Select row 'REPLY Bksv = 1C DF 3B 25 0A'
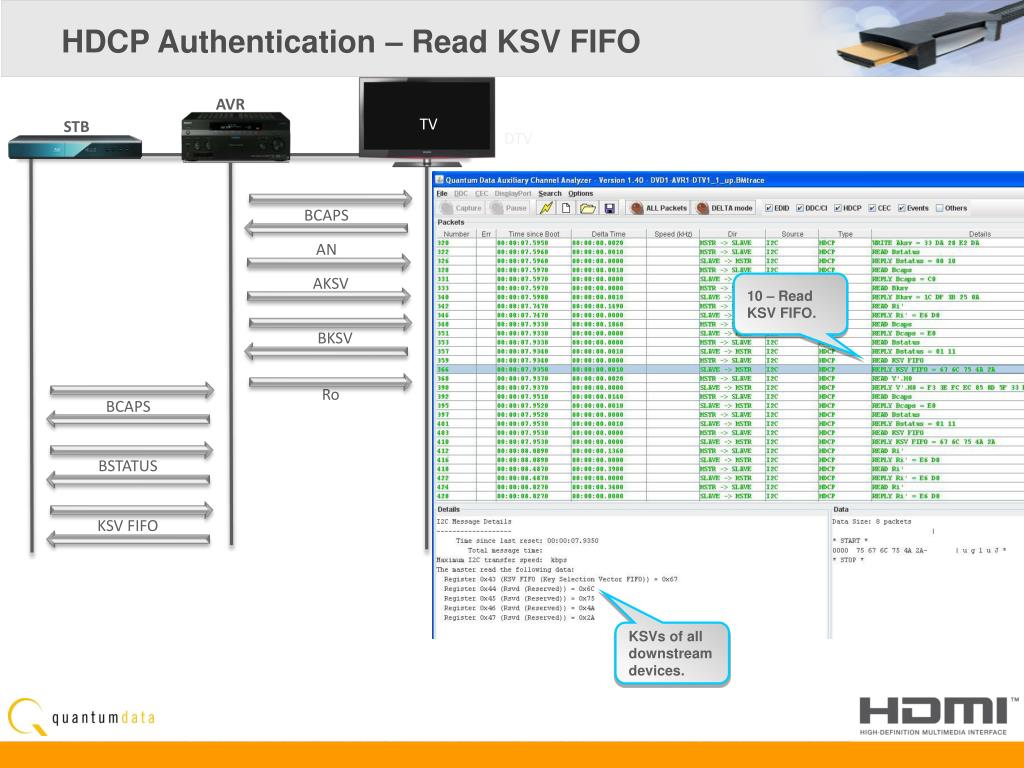The width and height of the screenshot is (1024, 768). (729, 297)
